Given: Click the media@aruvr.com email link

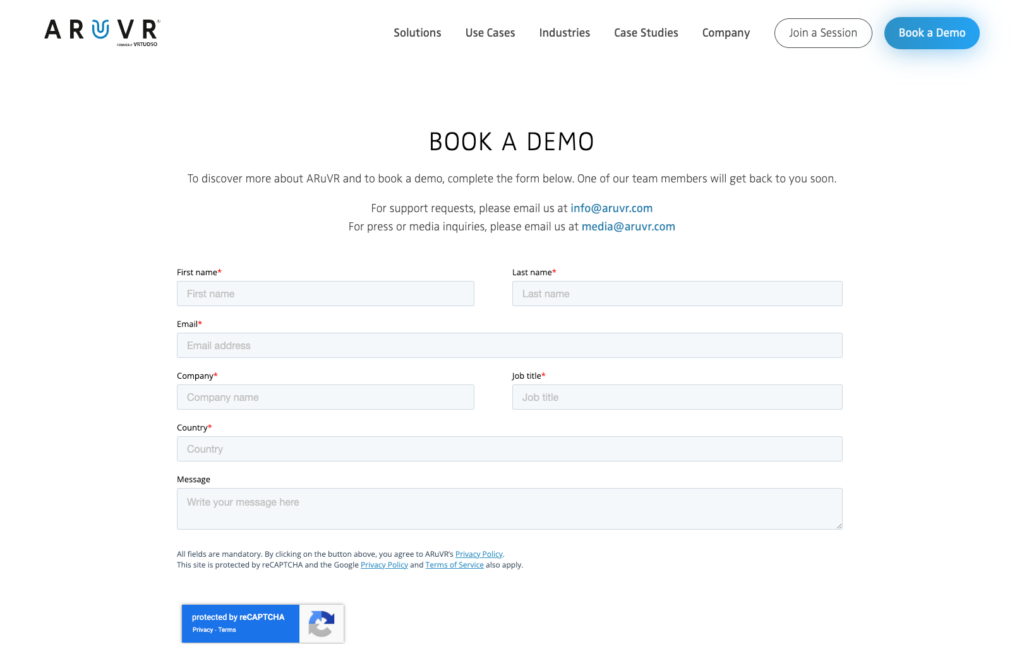Looking at the screenshot, I should (628, 226).
